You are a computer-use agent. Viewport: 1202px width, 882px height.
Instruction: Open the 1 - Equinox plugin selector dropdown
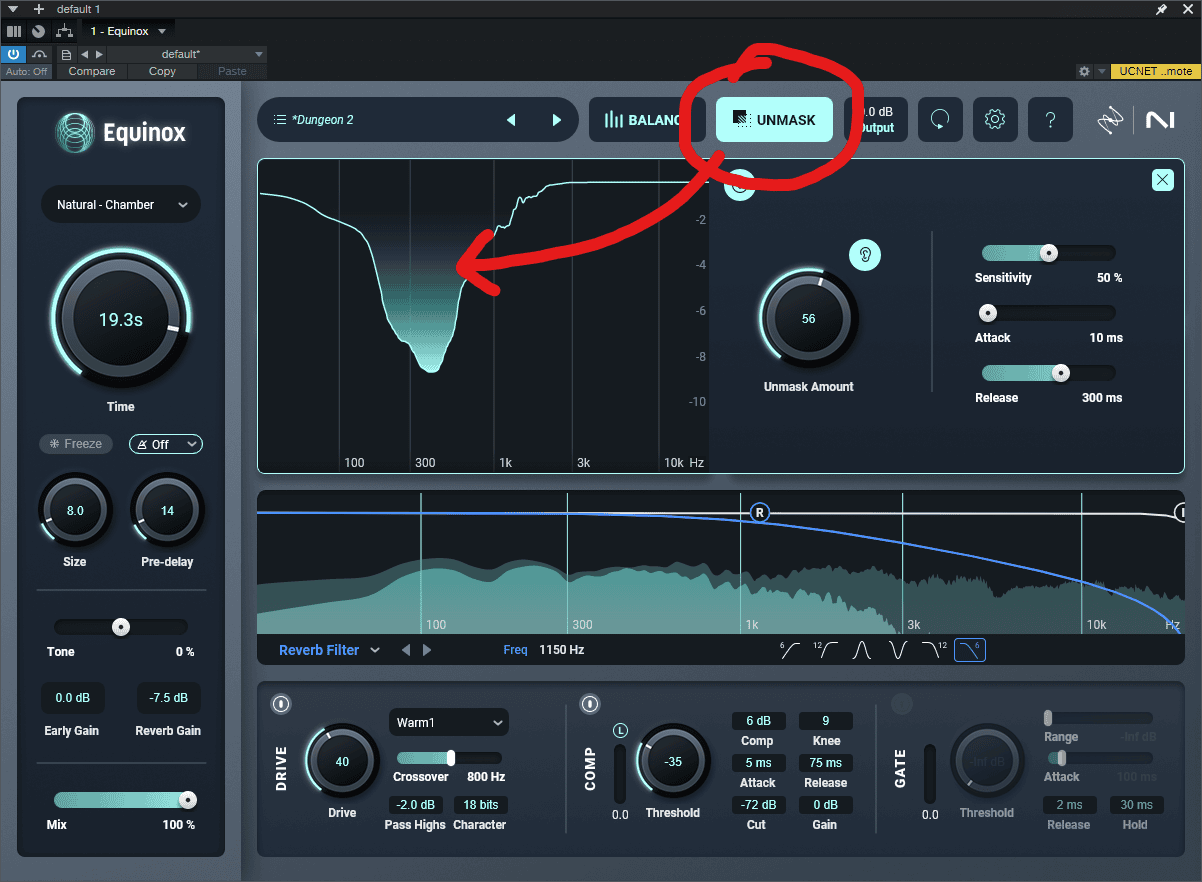[128, 31]
